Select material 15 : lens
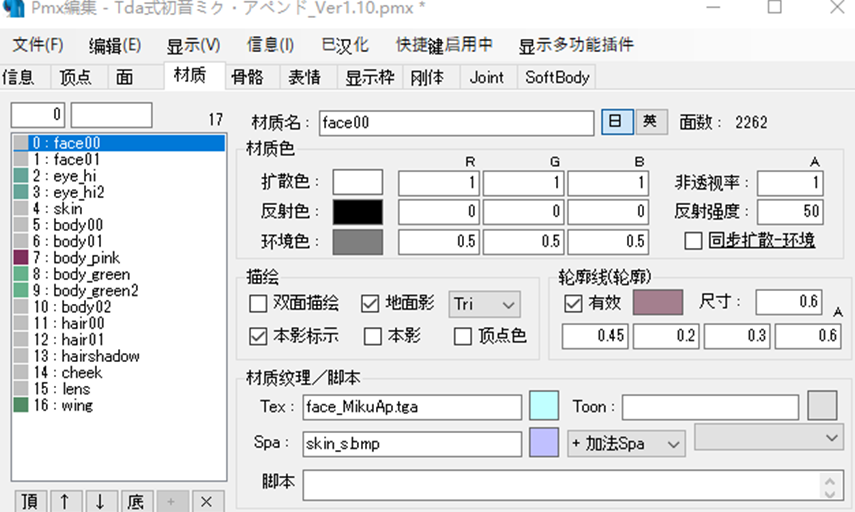This screenshot has height=512, width=855. point(119,388)
